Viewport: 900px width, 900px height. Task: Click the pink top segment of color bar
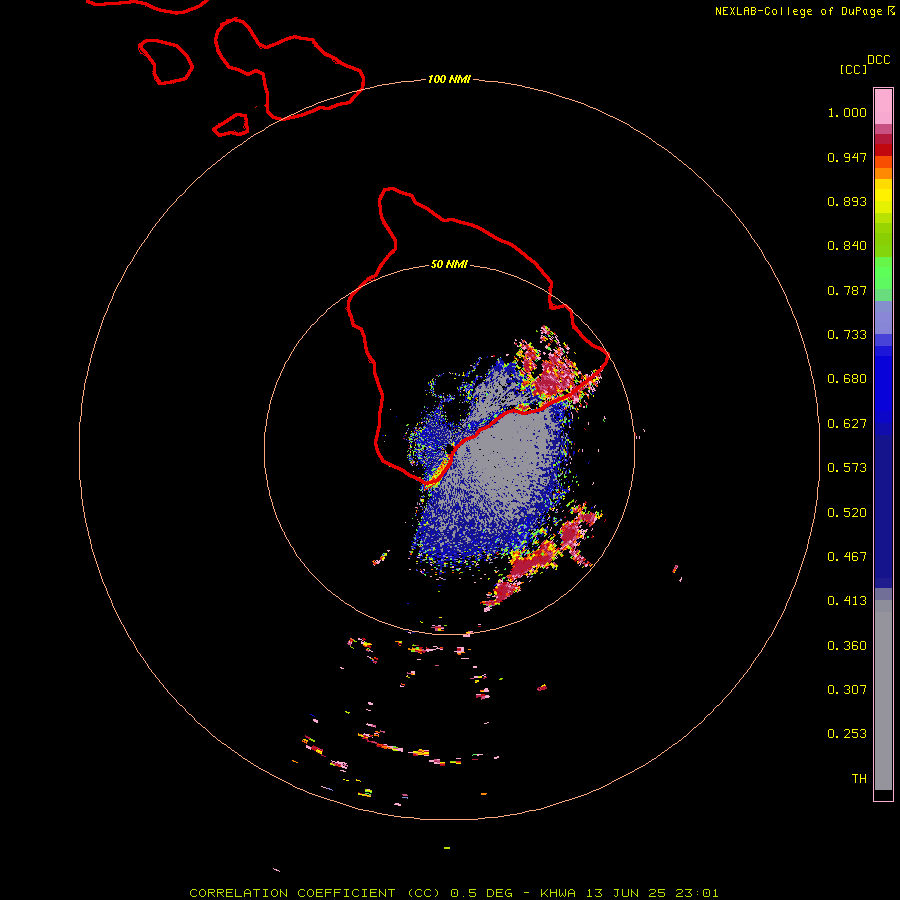point(883,107)
